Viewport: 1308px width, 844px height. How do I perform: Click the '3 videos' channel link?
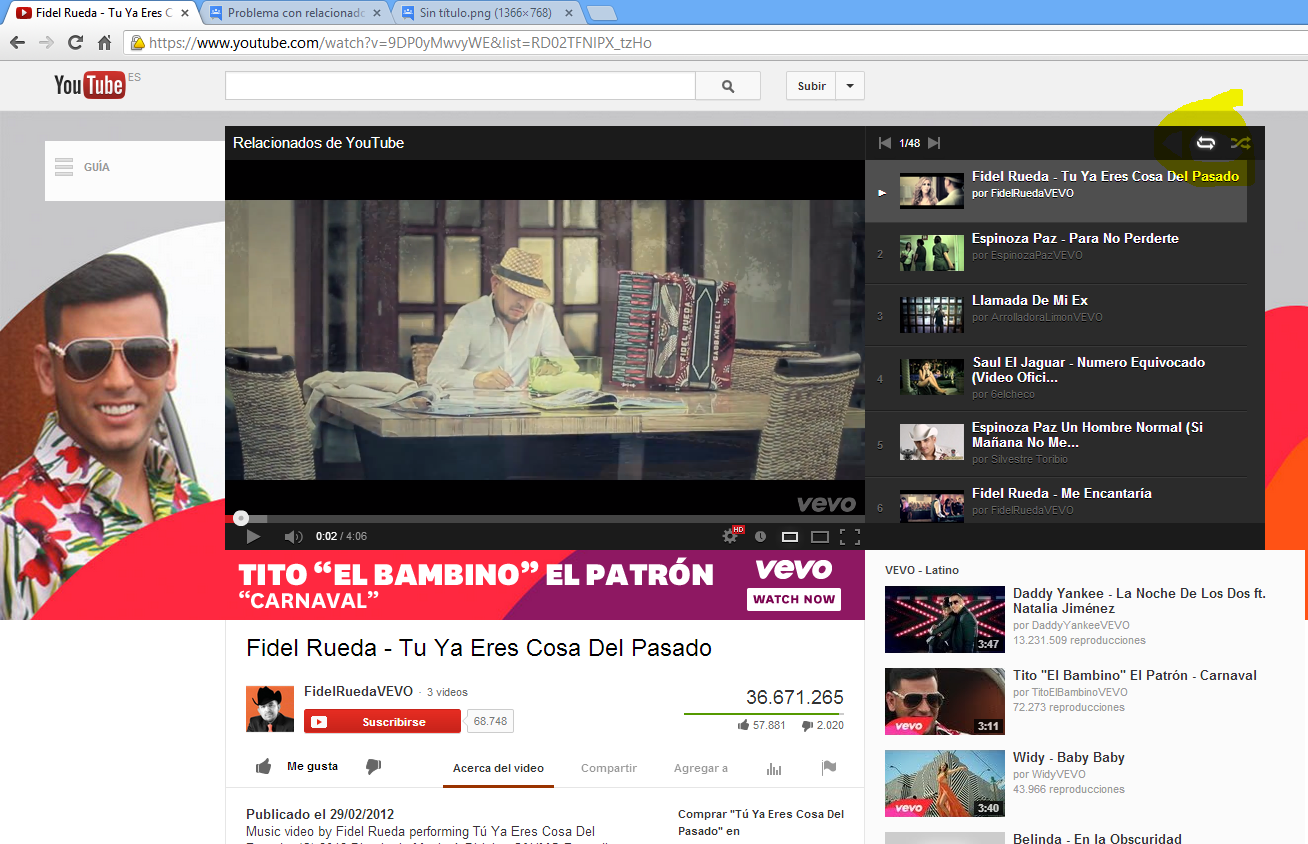click(x=447, y=692)
